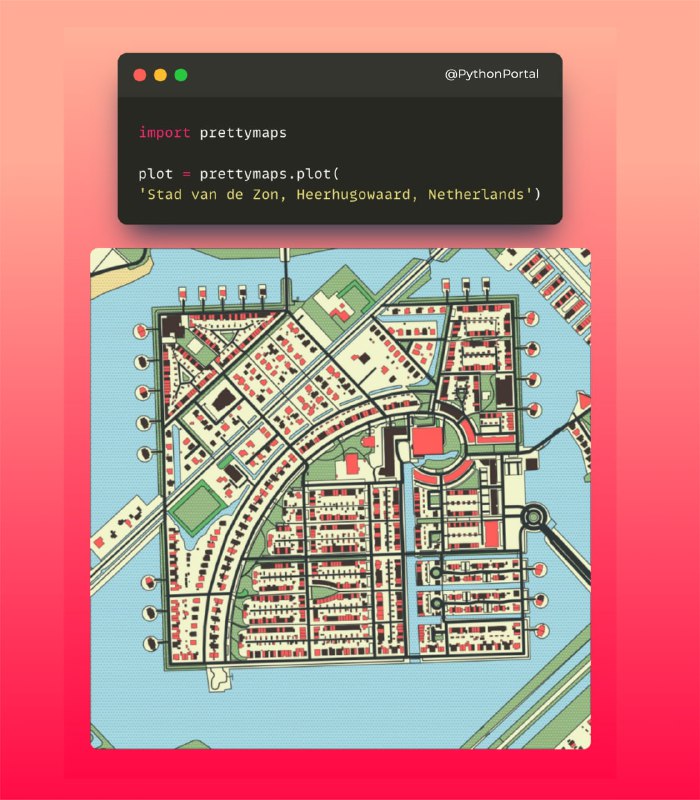Viewport: 700px width, 800px height.
Task: Click the 'Netherlands' word in string
Action: (x=477, y=194)
